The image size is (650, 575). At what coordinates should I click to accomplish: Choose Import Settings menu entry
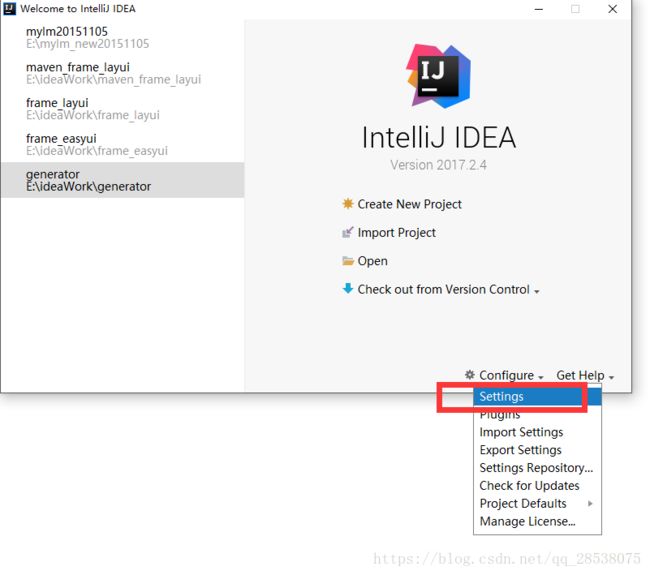click(537, 432)
